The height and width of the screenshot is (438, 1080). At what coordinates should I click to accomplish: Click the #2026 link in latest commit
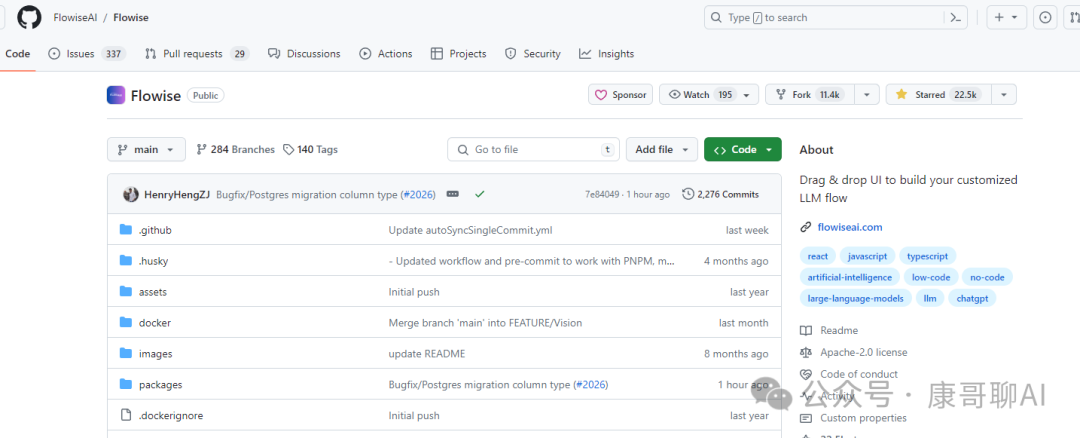tap(419, 195)
